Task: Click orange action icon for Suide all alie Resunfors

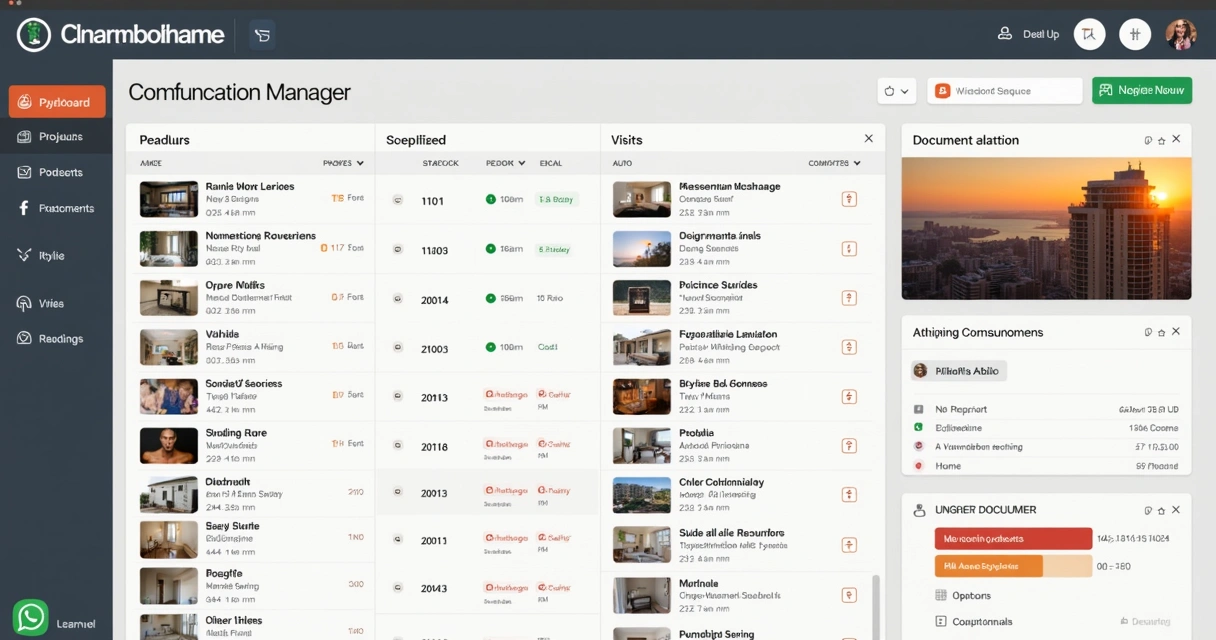Action: [849, 545]
